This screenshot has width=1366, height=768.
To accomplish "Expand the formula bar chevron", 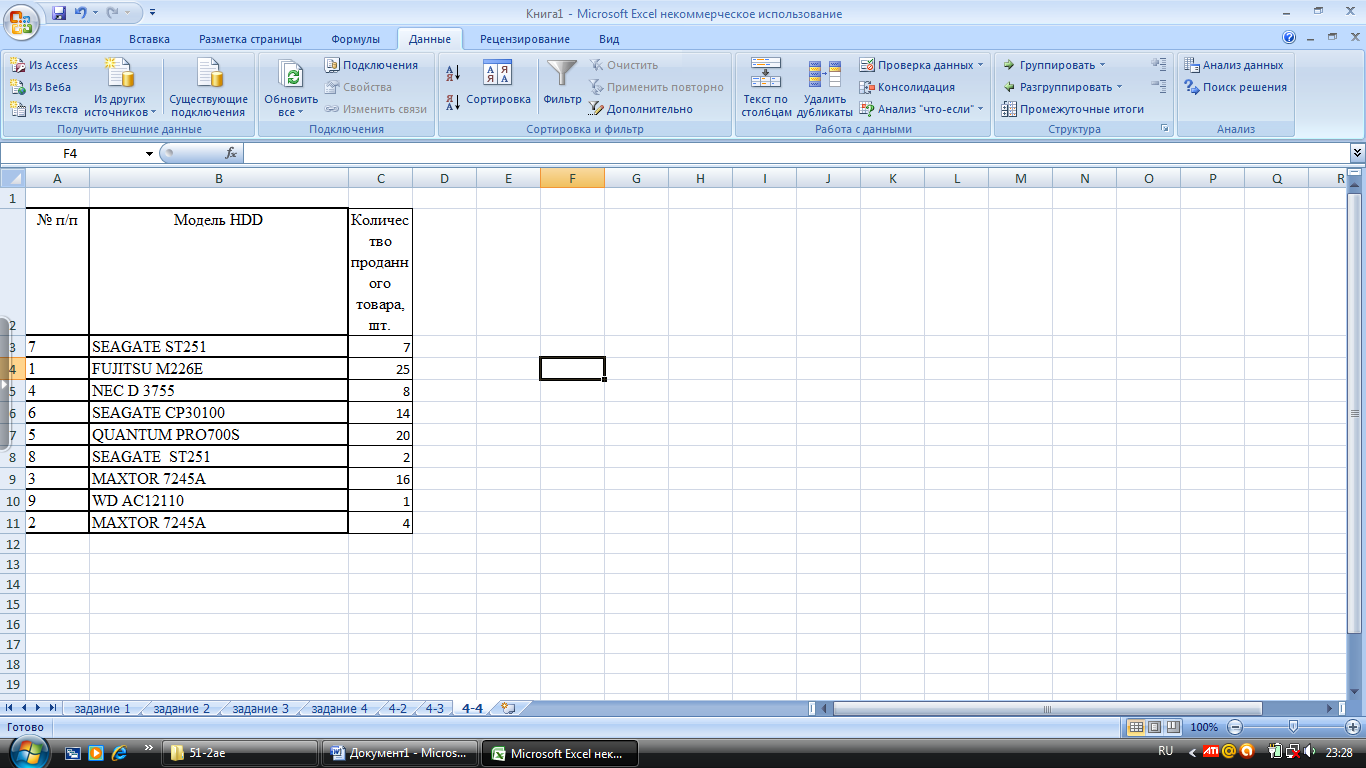I will pos(1357,153).
